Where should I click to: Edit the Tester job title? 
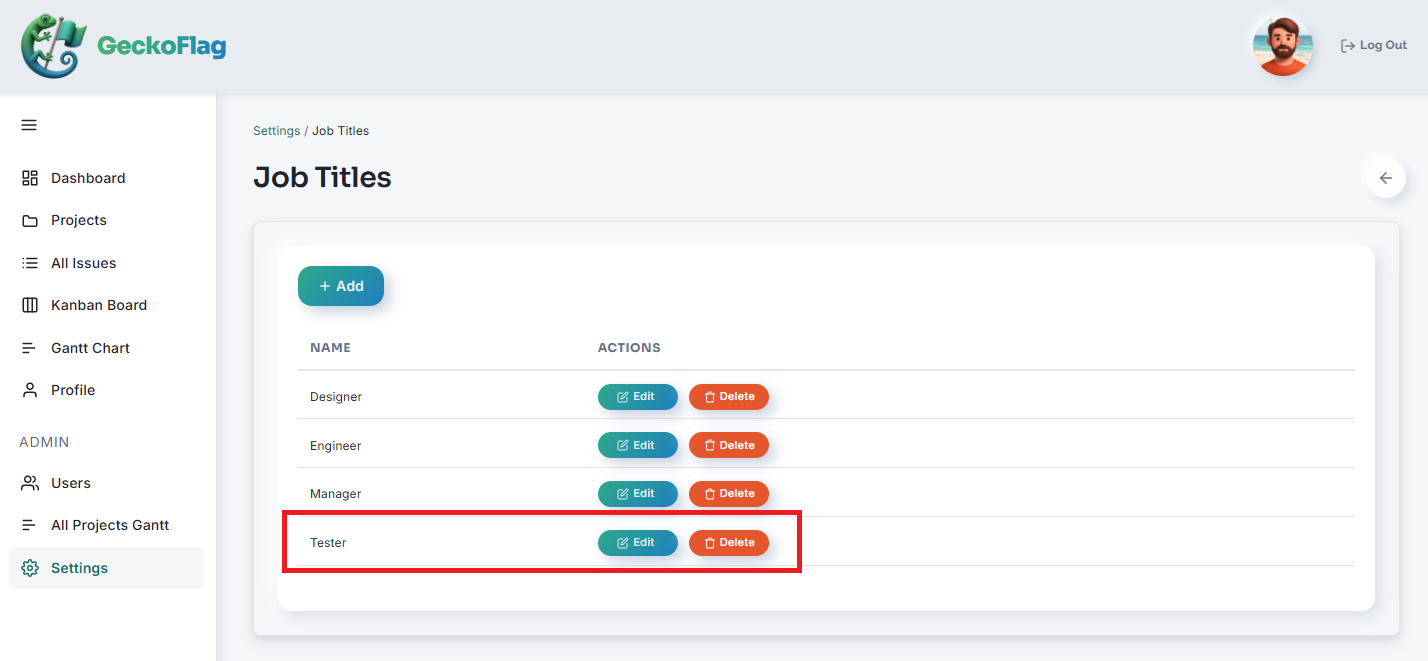coord(638,543)
